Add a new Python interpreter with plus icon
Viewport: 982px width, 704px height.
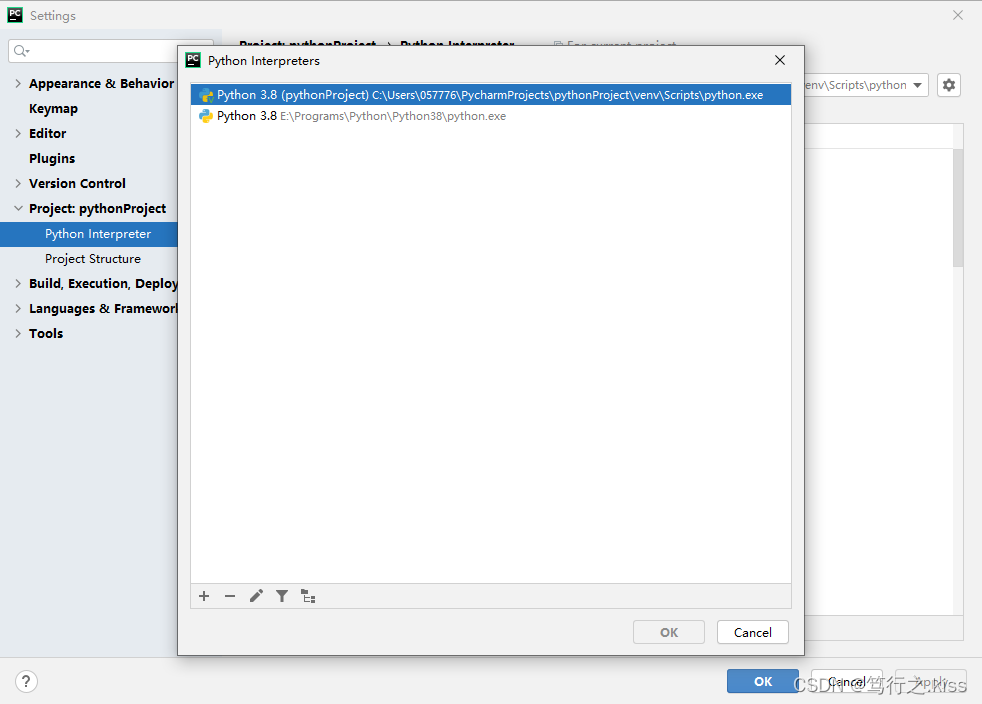coord(204,596)
